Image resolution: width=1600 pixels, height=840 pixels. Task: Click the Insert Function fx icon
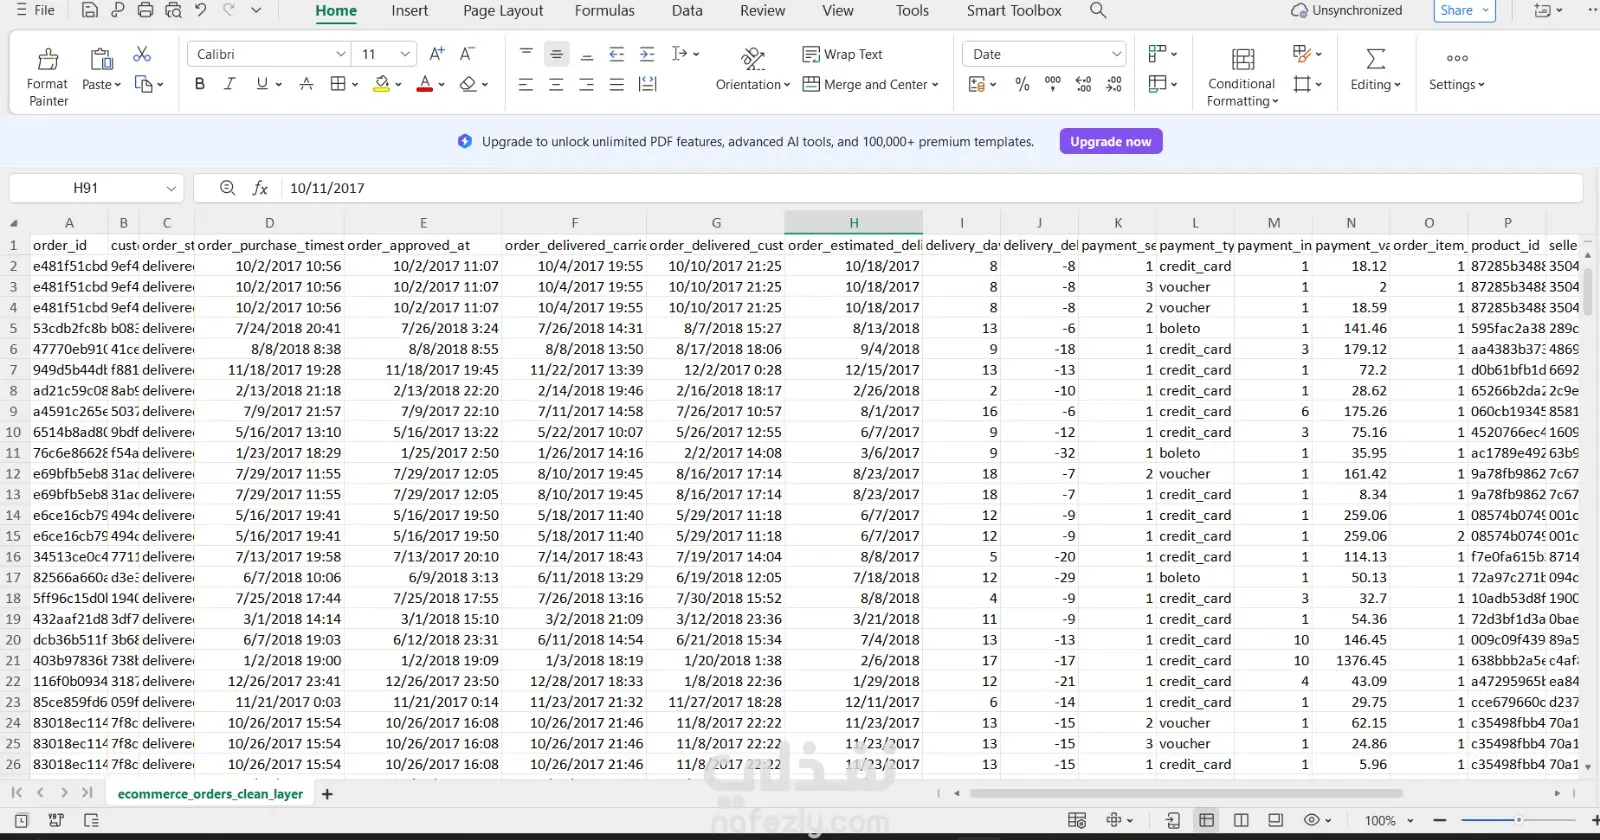point(260,188)
